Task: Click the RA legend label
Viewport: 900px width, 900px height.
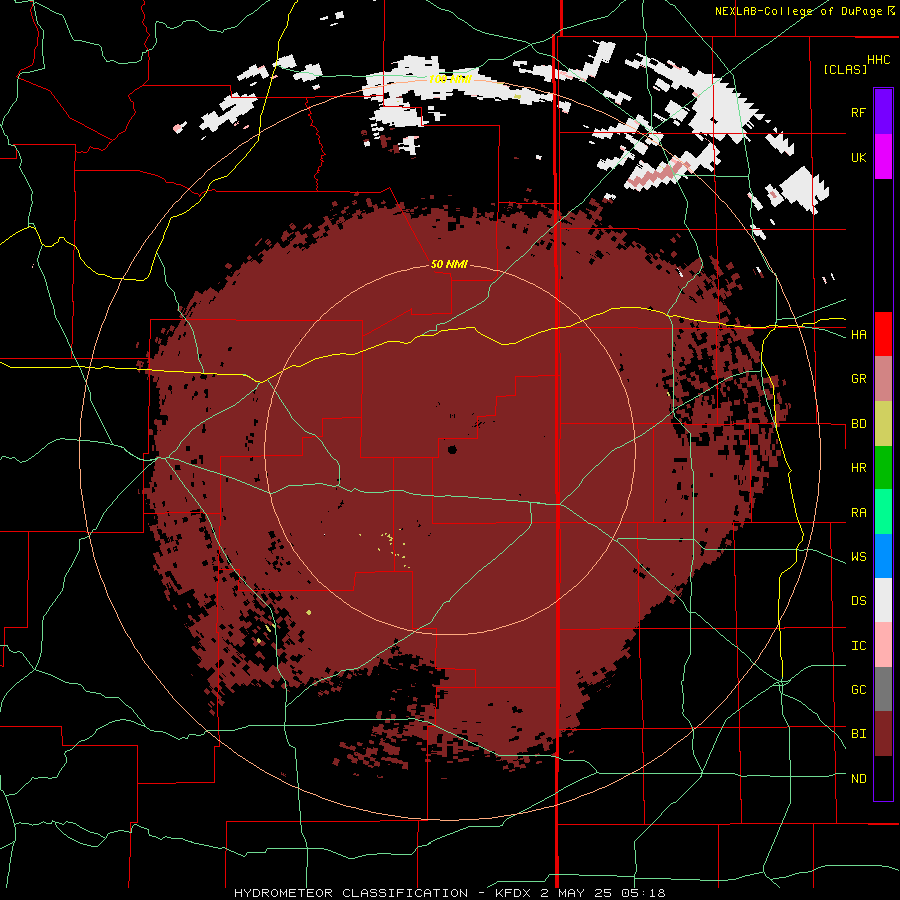Action: coord(858,512)
